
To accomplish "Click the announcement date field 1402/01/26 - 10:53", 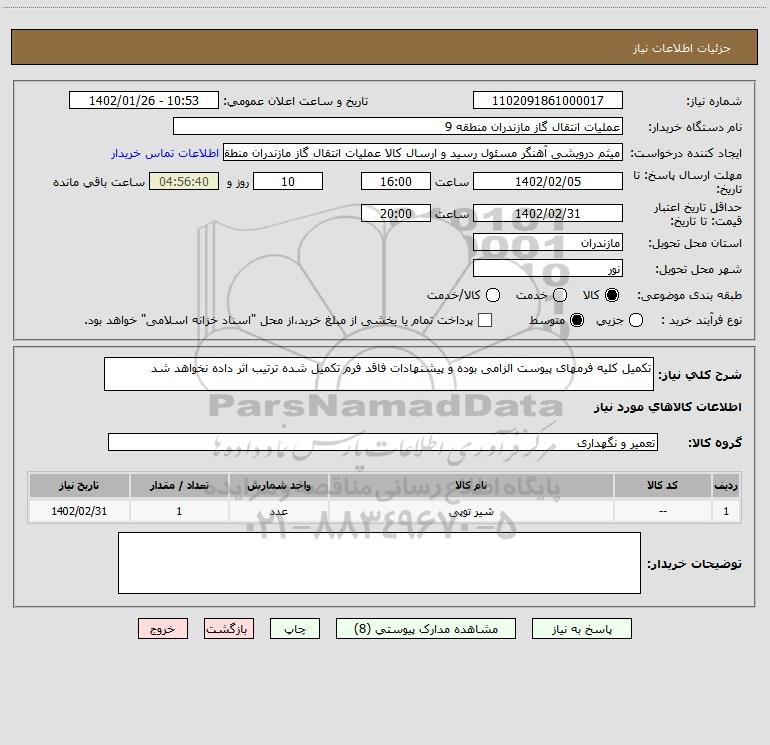I will (x=144, y=100).
